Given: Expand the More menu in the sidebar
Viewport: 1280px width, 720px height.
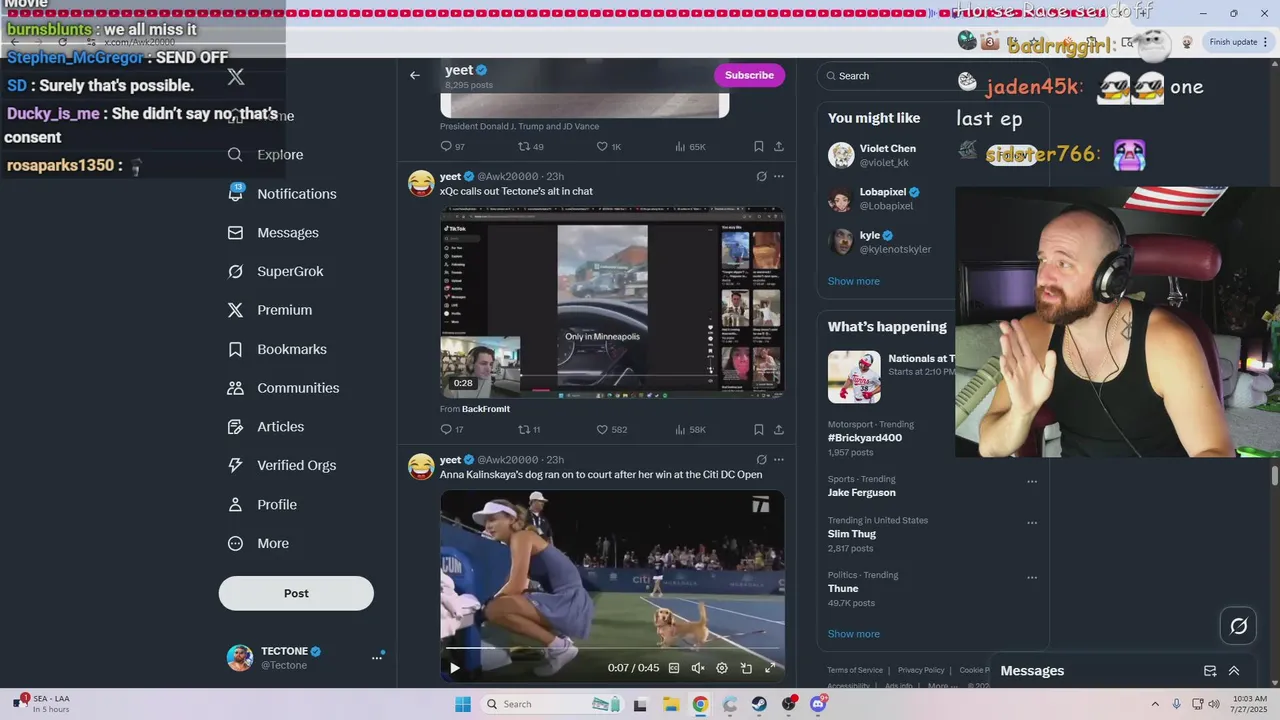Looking at the screenshot, I should pos(258,544).
